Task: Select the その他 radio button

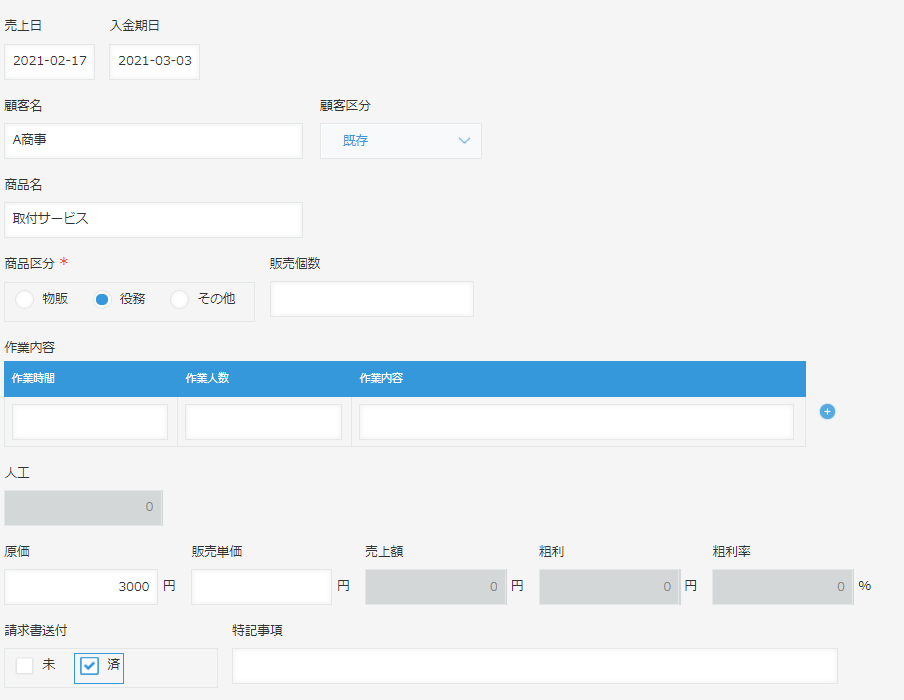Action: [180, 299]
